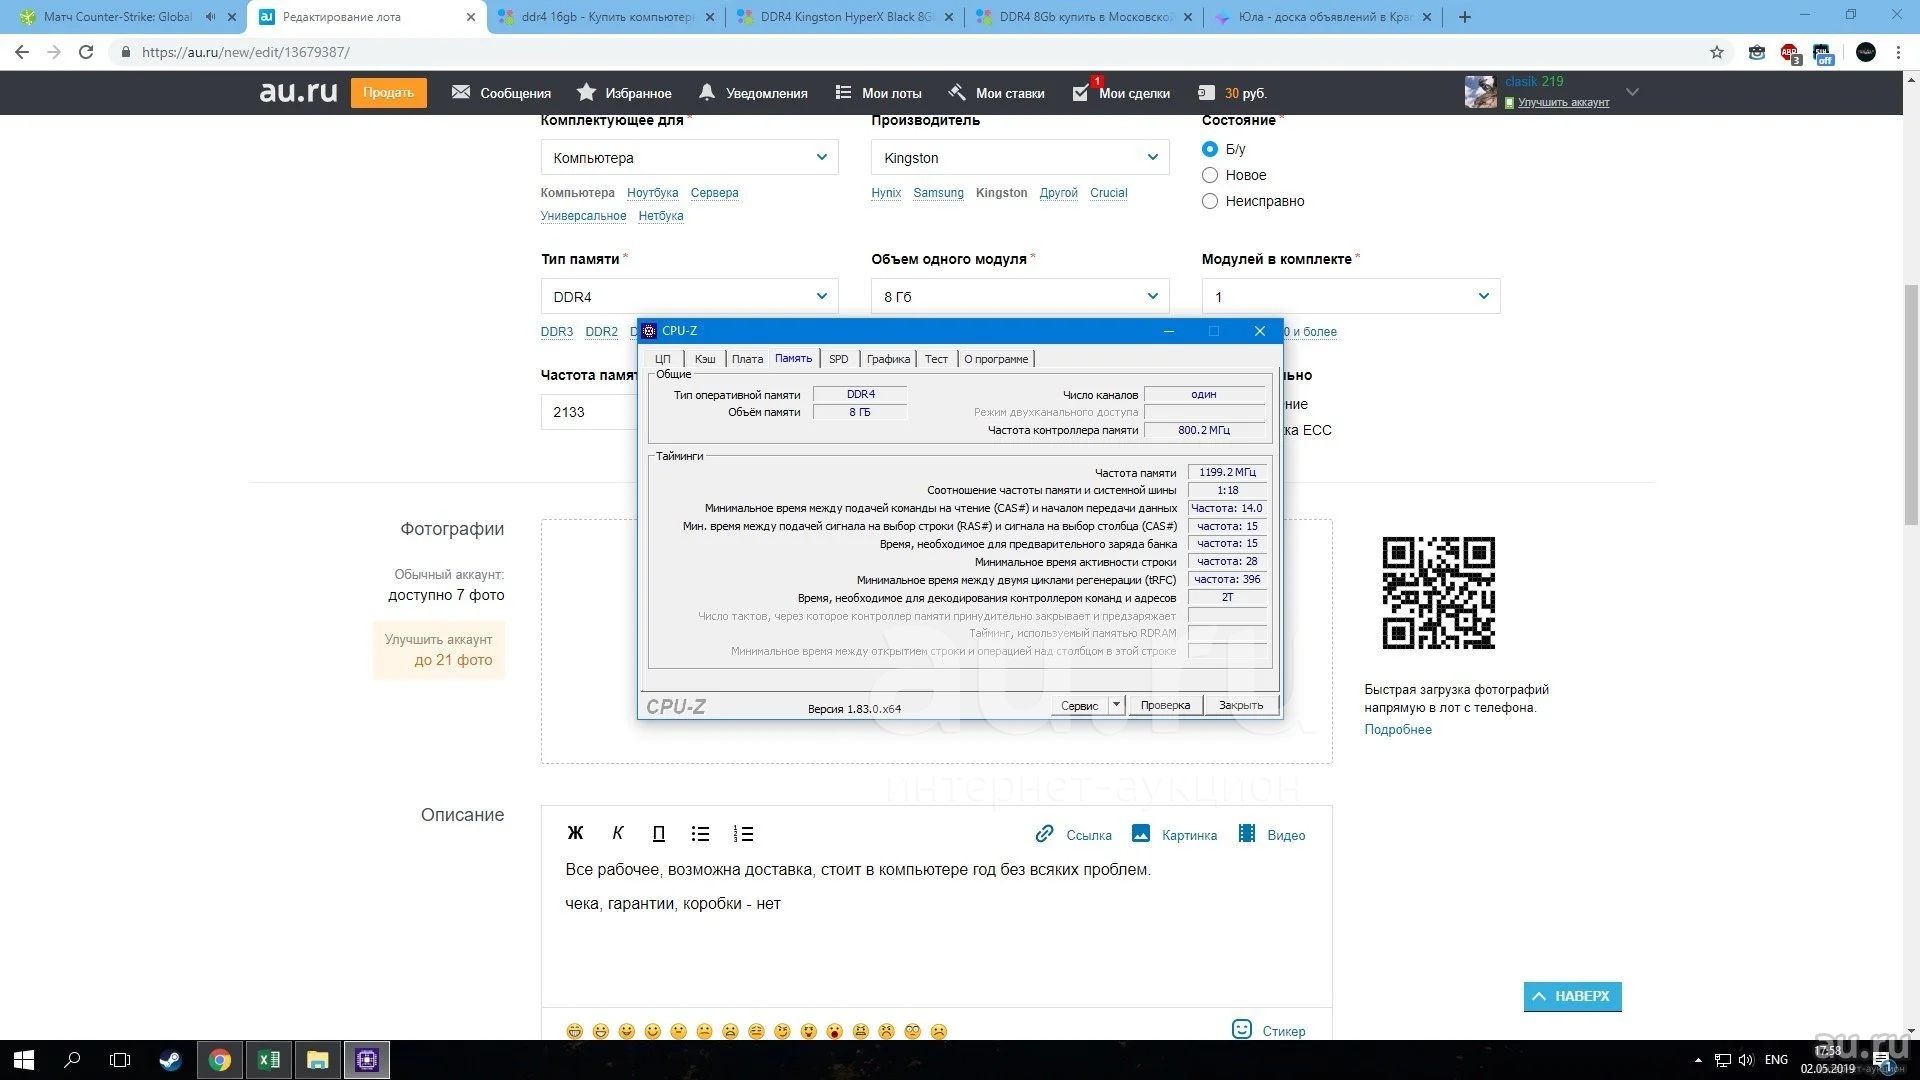Bookmark this page with the star
Screen dimensions: 1920x1080
coord(1717,52)
